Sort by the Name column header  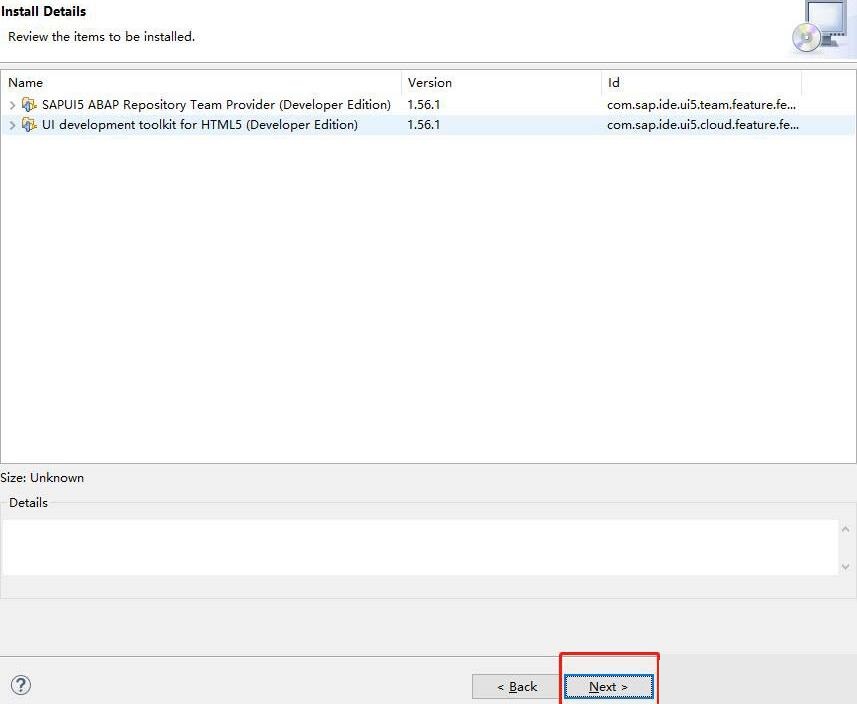(x=200, y=83)
